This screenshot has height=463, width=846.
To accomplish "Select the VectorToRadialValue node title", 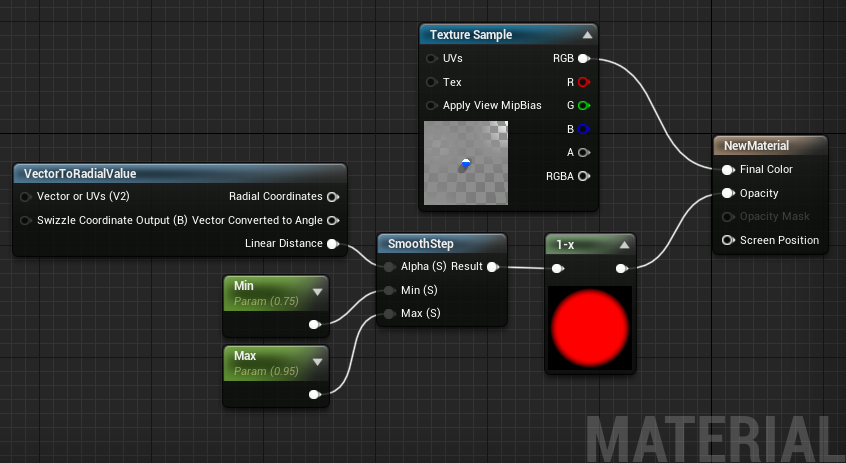I will click(80, 174).
